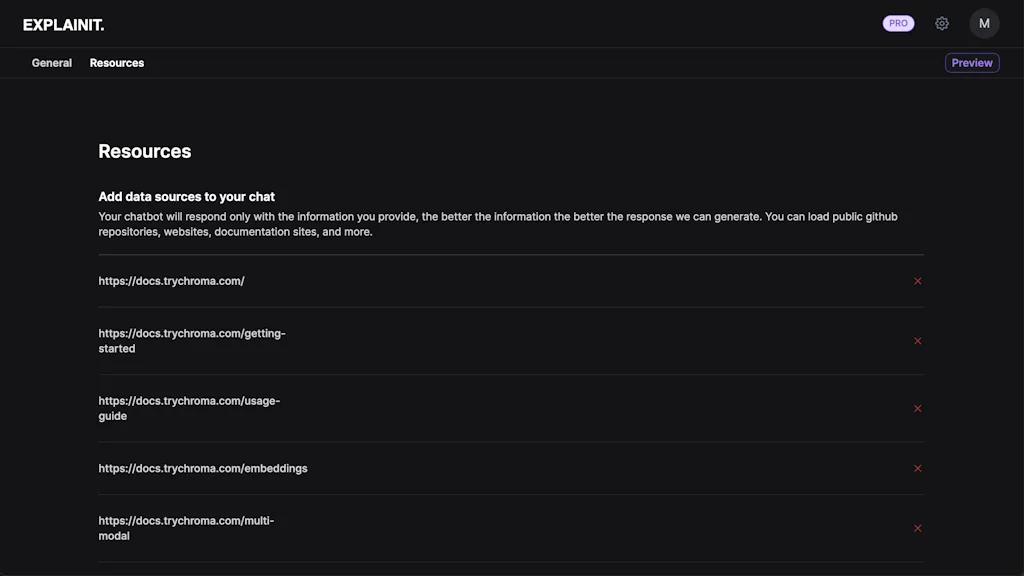1024x576 pixels.
Task: Delete the getting-started resource with its red X
Action: (x=917, y=341)
